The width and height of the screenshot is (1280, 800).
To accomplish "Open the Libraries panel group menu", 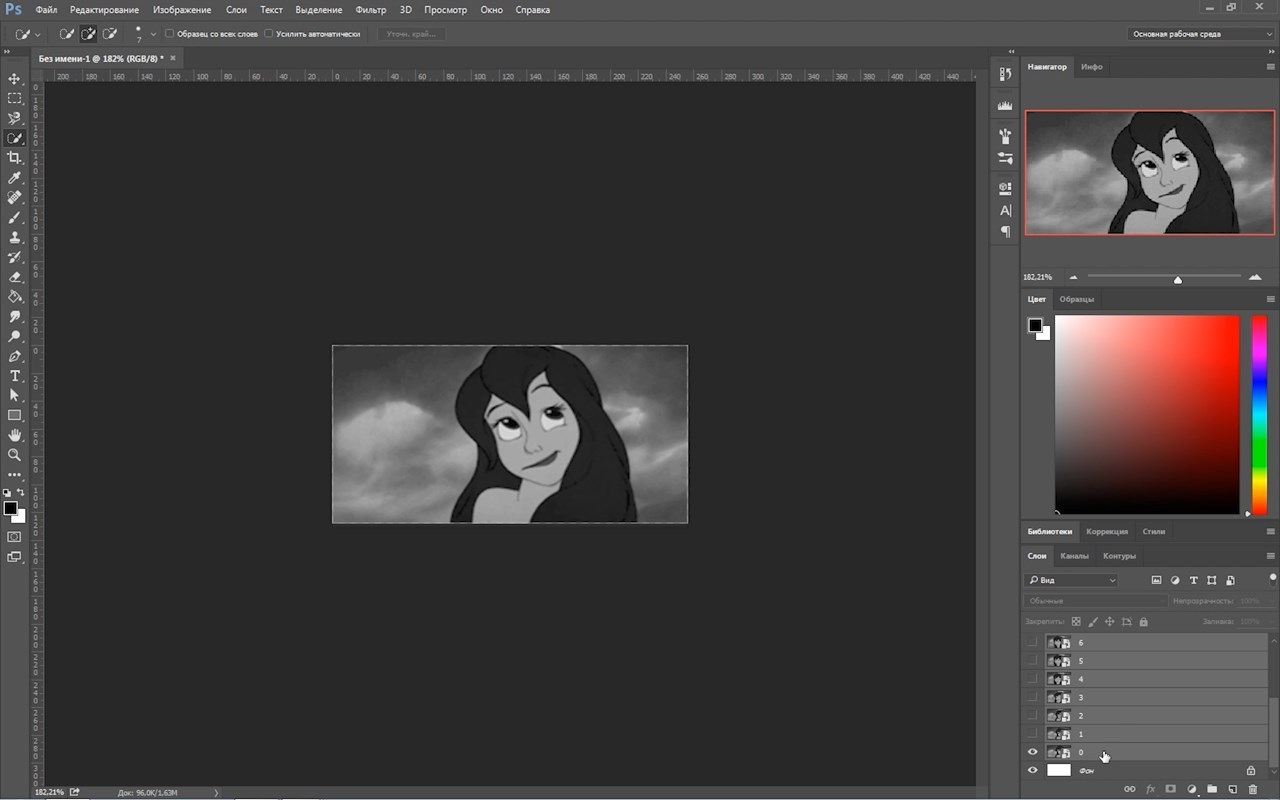I will [x=1271, y=531].
